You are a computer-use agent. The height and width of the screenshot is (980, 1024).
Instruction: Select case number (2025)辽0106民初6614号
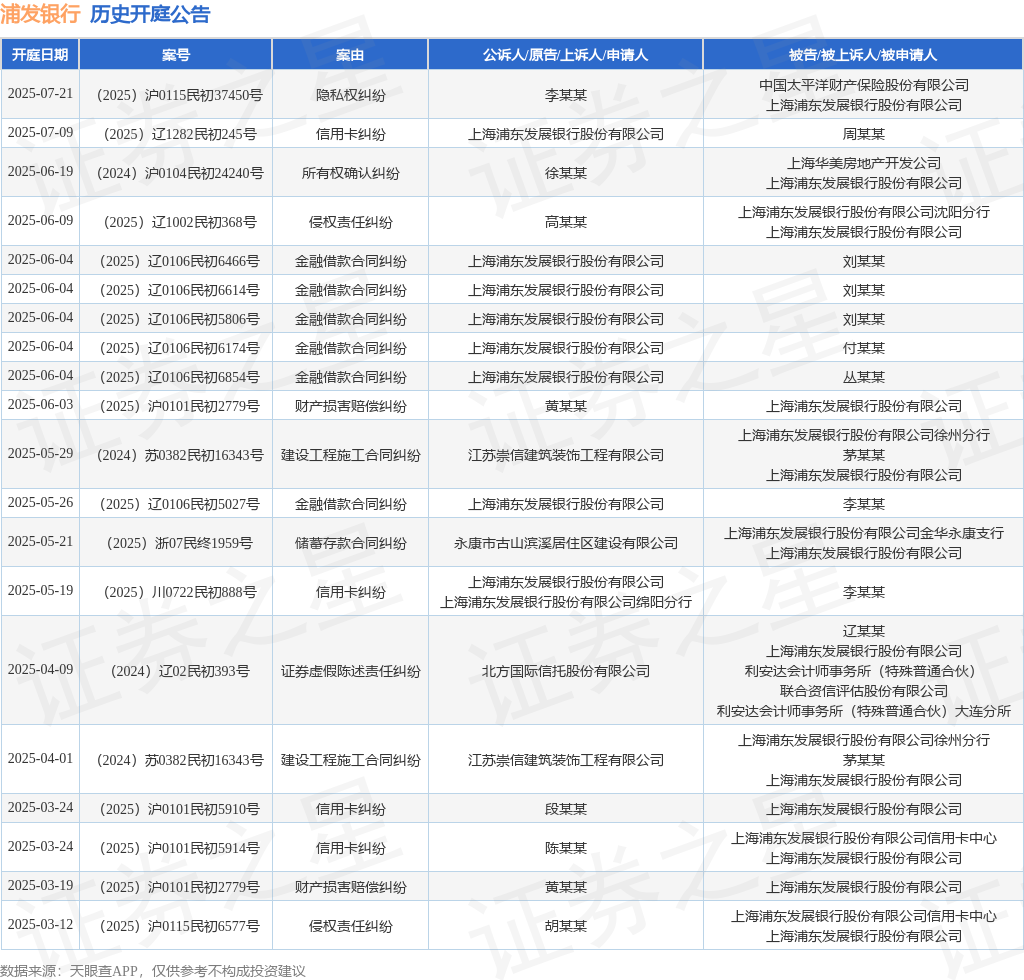coord(180,291)
